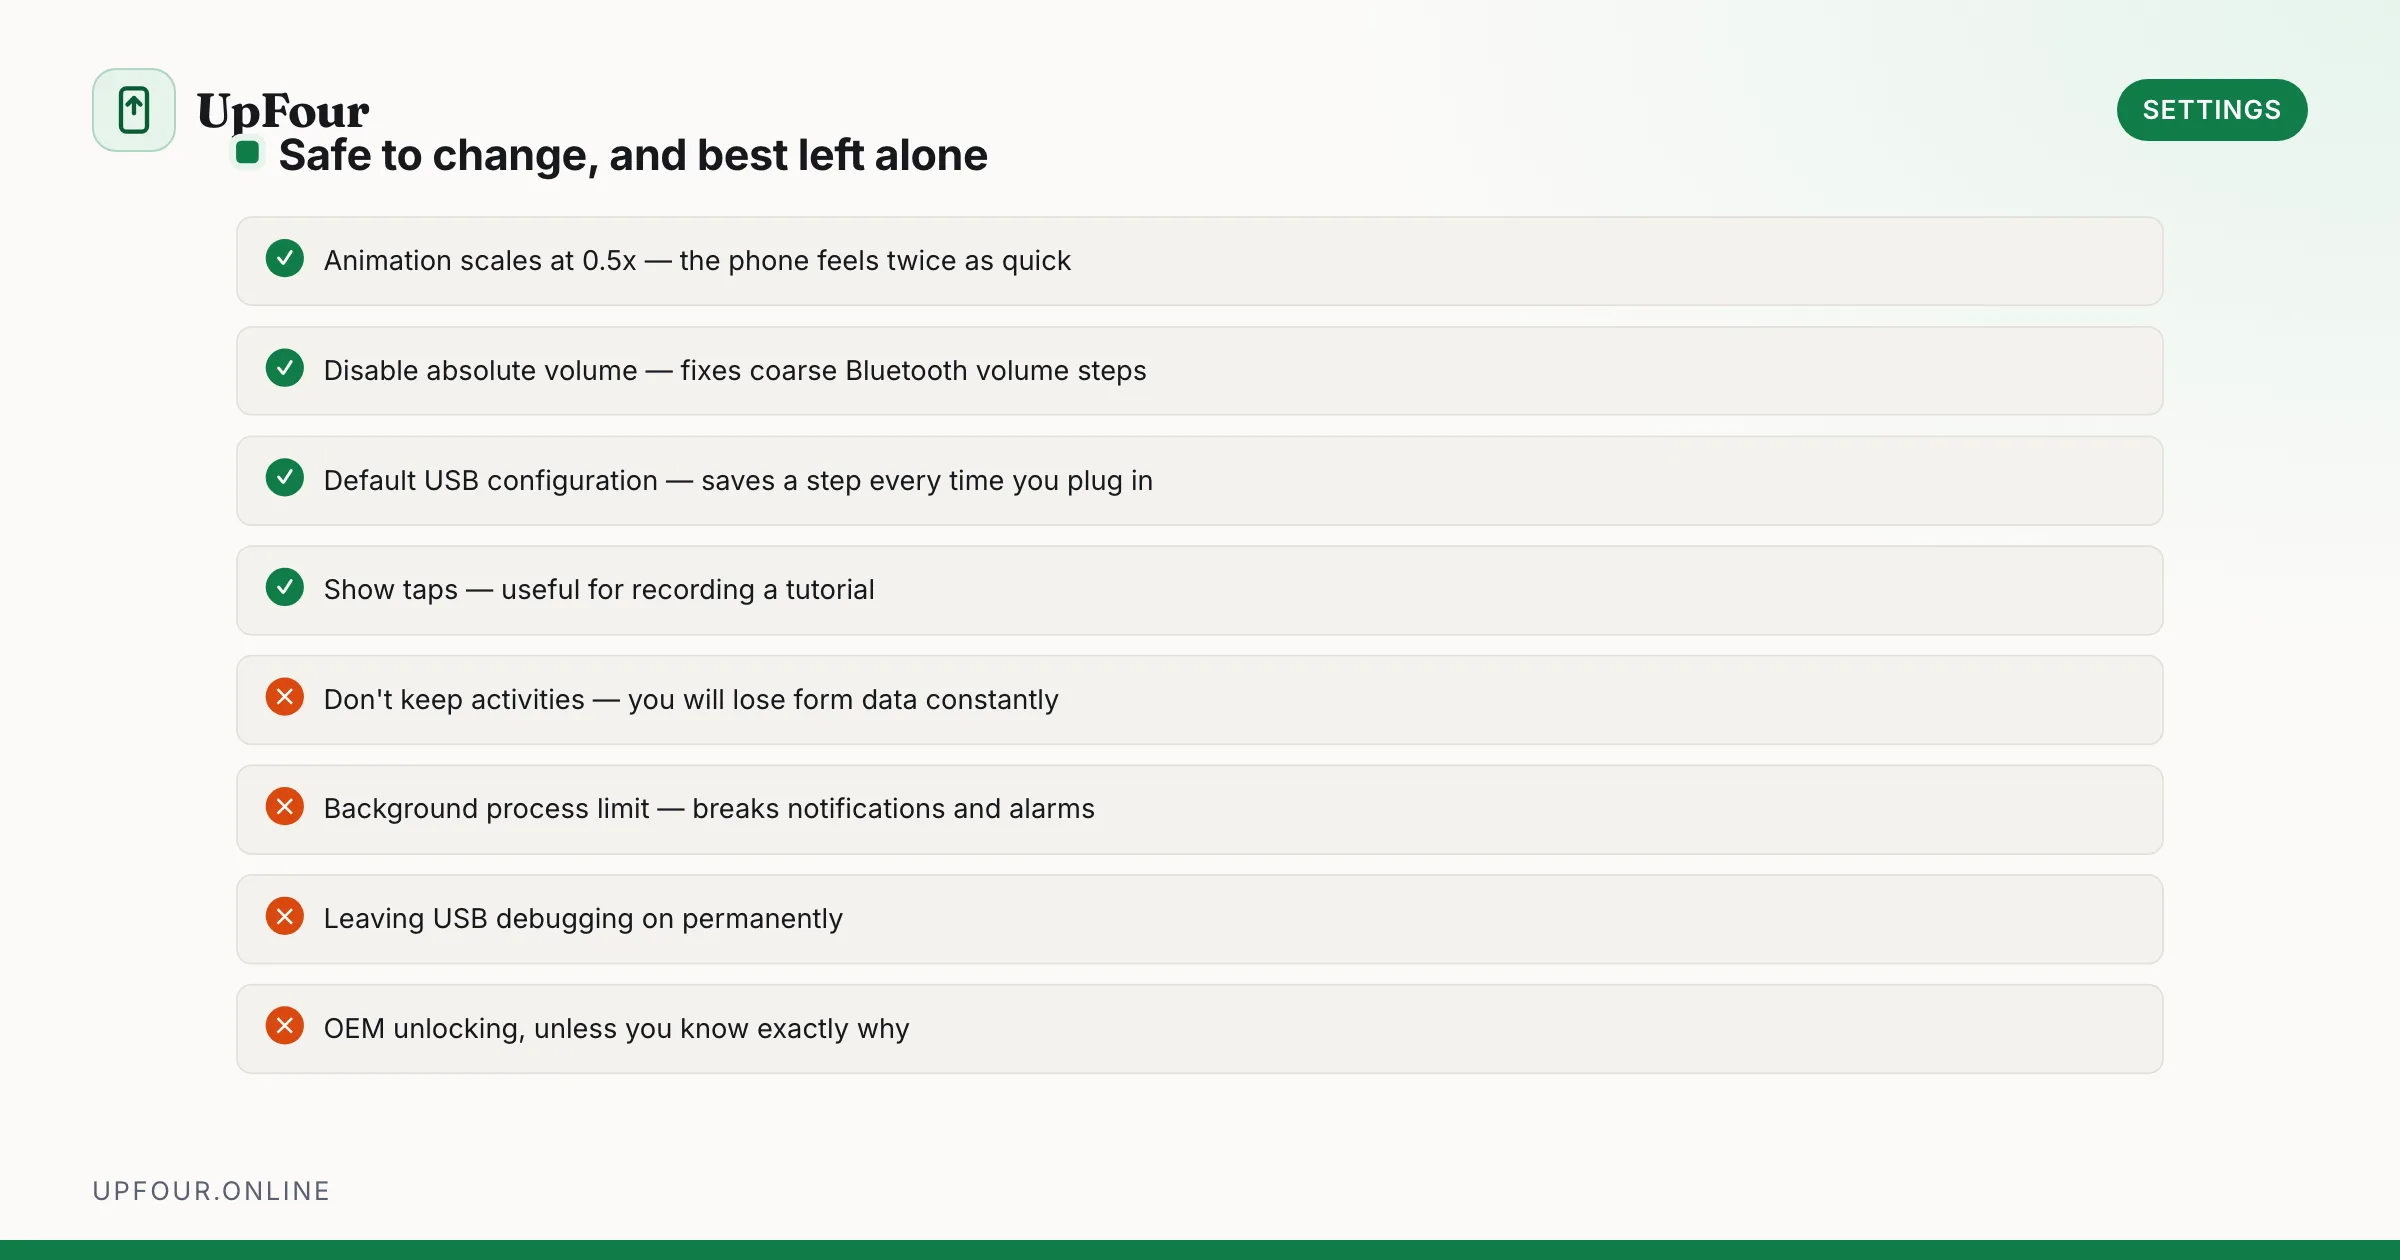Viewport: 2400px width, 1260px height.
Task: Click red X icon beside Leaving USB debugging
Action: pyautogui.click(x=285, y=917)
